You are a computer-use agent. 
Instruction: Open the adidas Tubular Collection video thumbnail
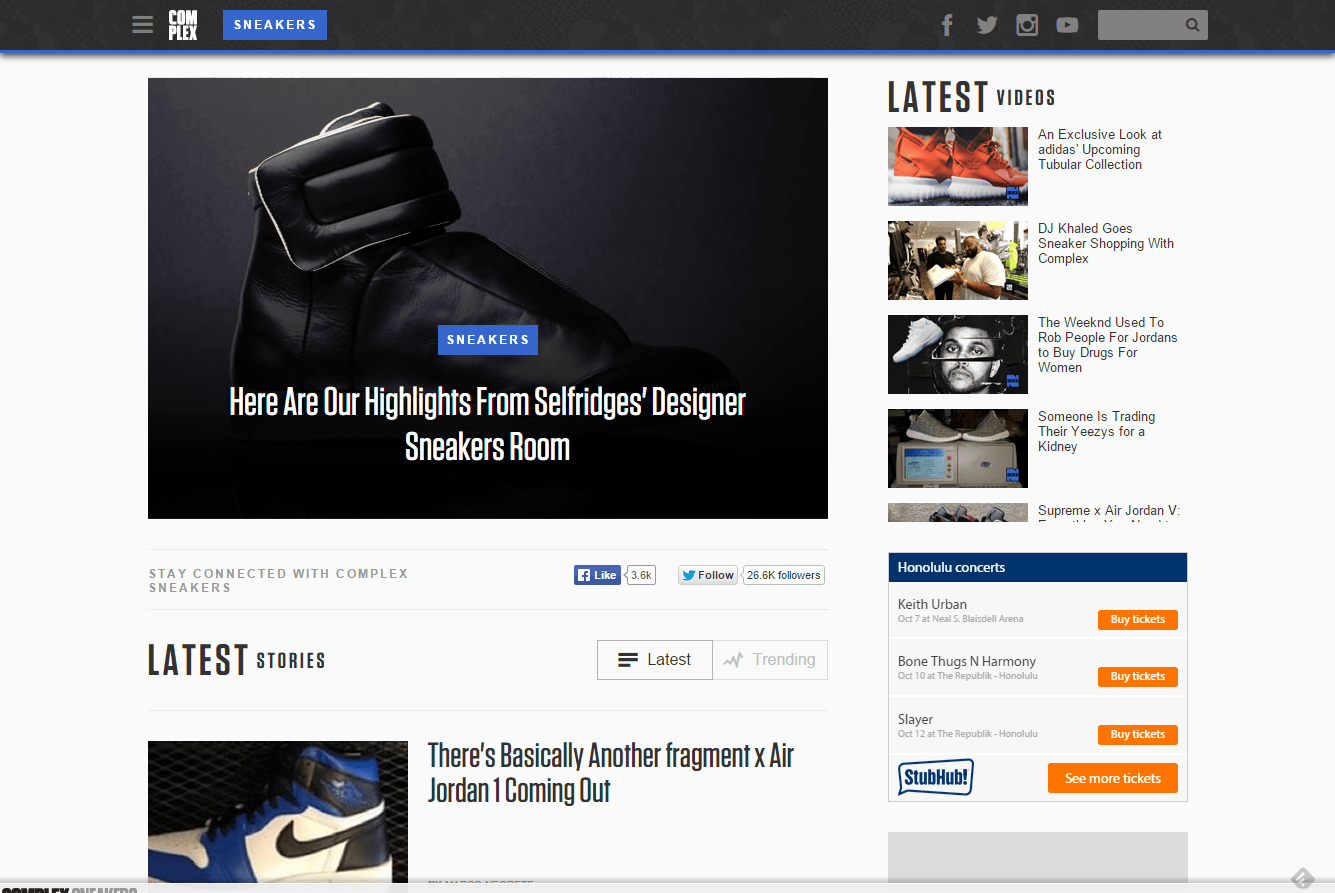pos(958,166)
